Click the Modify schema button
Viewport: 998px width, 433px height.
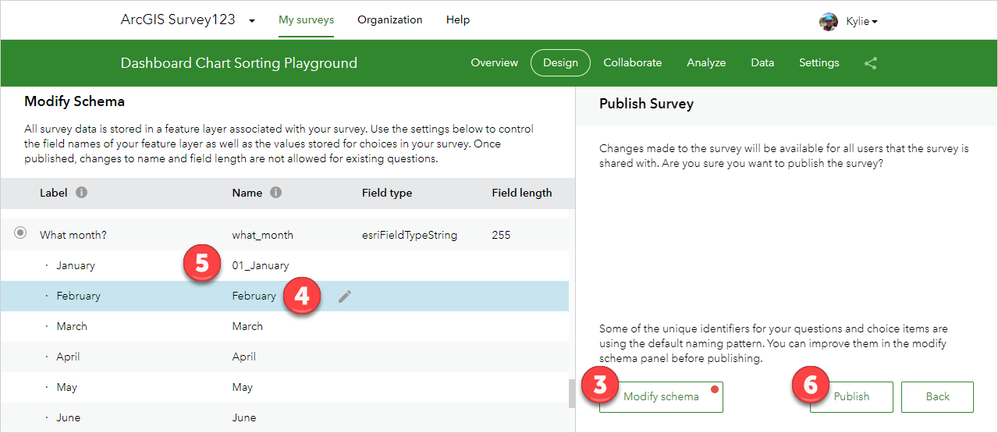(661, 397)
